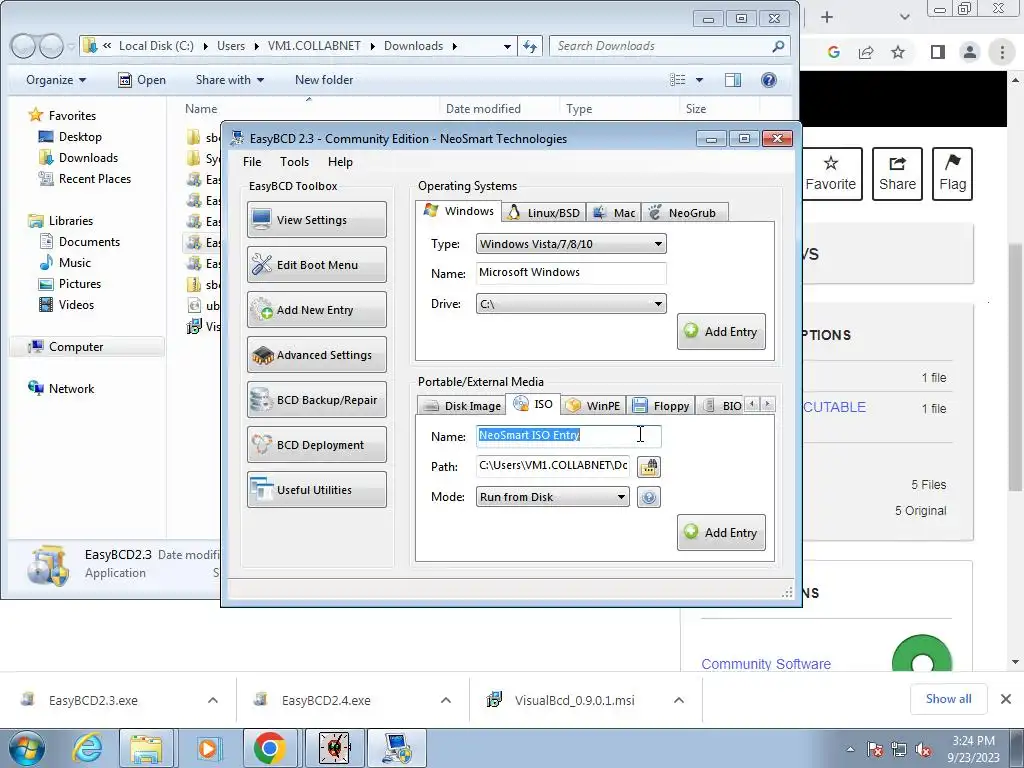Click Explorer help question-mark icon
Screen dimensions: 1024x768
pyautogui.click(x=769, y=80)
